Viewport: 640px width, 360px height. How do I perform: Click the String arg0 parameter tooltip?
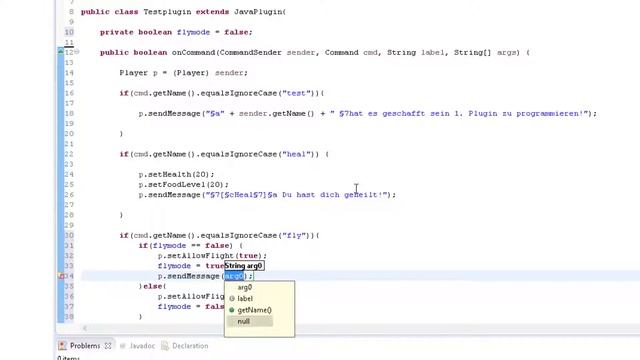pos(244,266)
